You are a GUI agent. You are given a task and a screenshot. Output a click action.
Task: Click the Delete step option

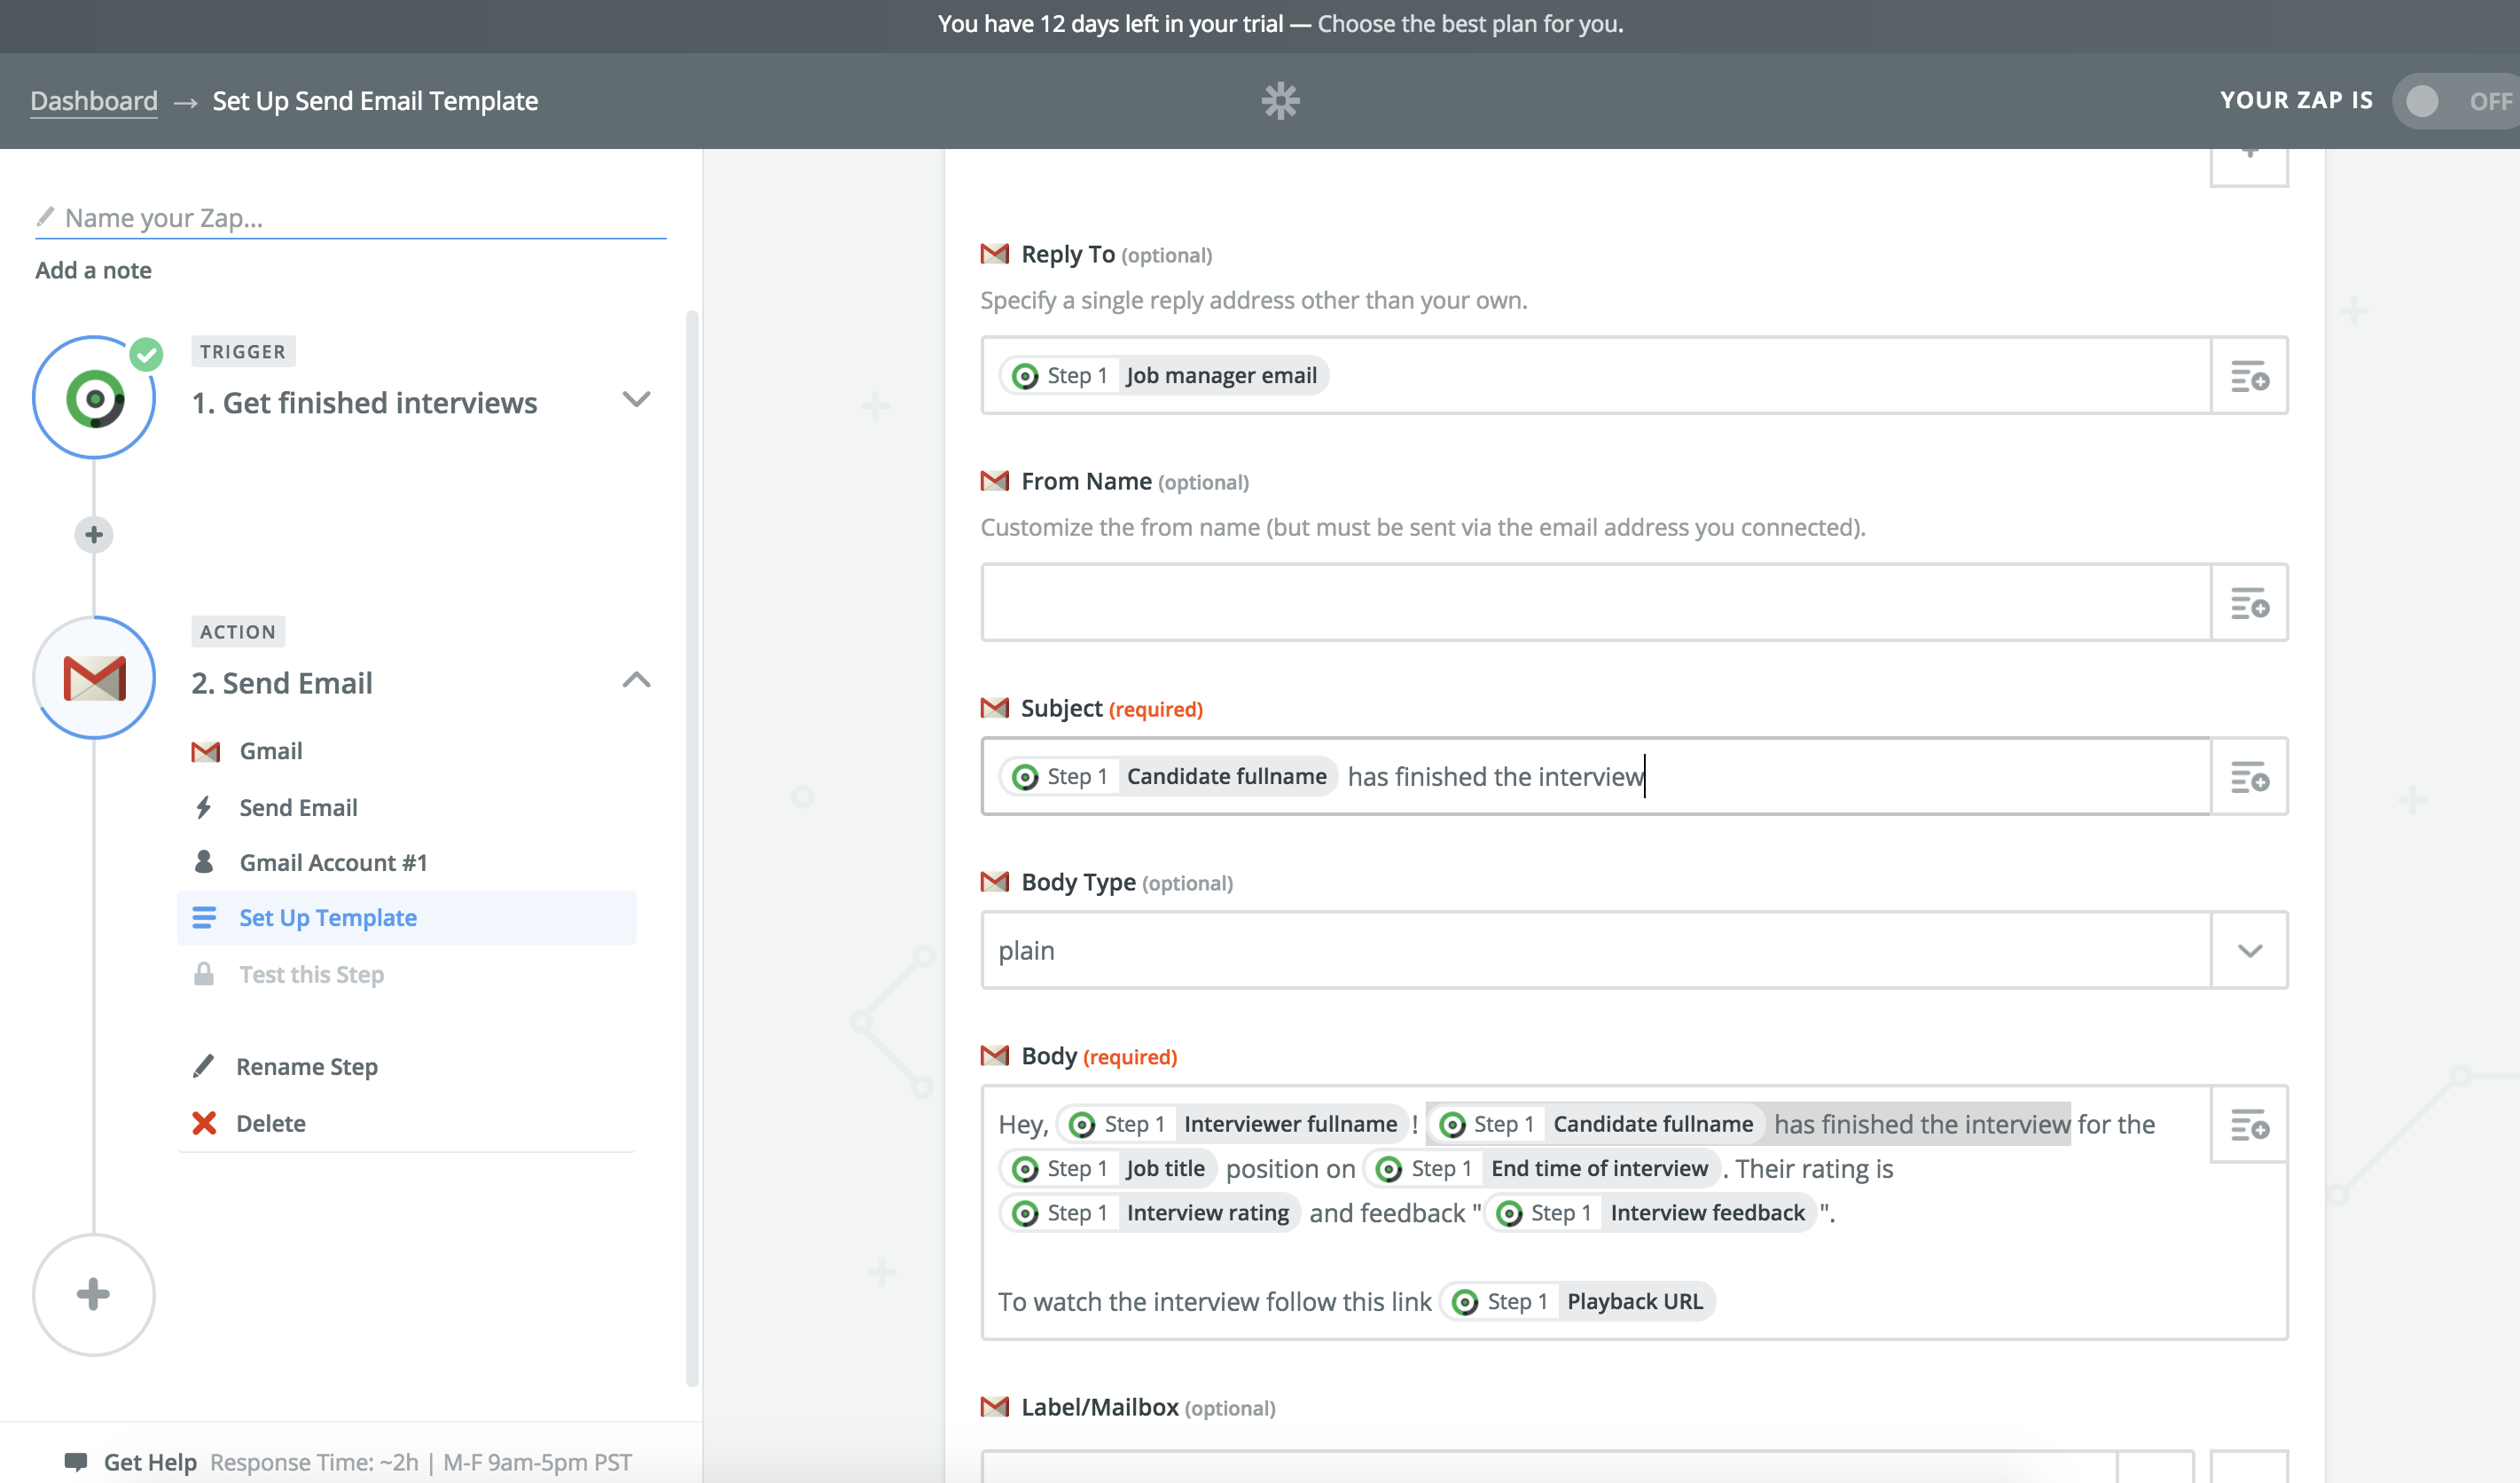click(270, 1124)
